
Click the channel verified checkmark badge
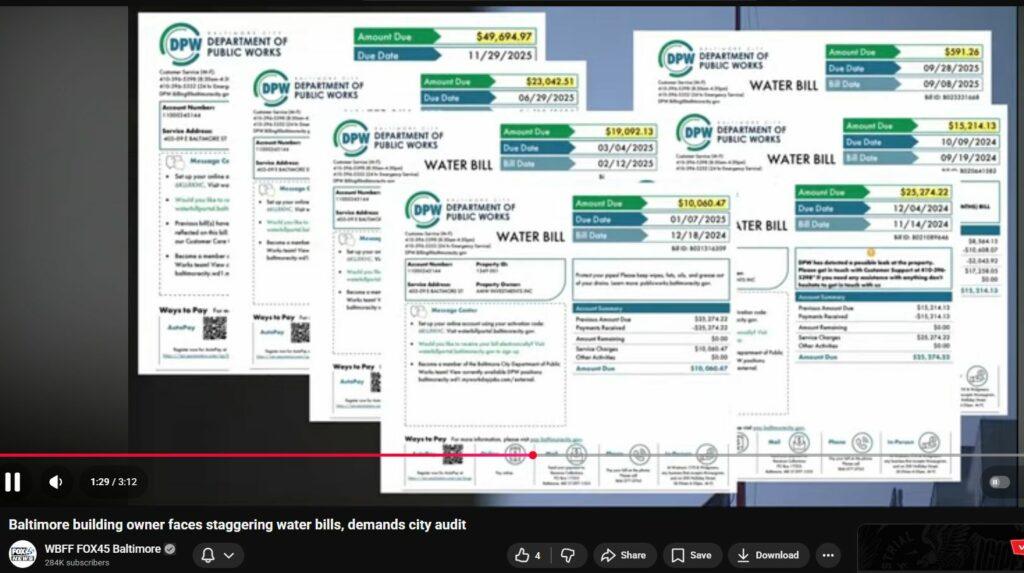click(x=170, y=549)
